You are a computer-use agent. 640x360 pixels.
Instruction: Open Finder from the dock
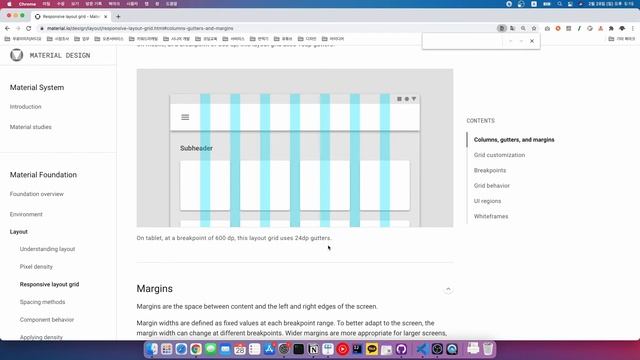pos(152,349)
